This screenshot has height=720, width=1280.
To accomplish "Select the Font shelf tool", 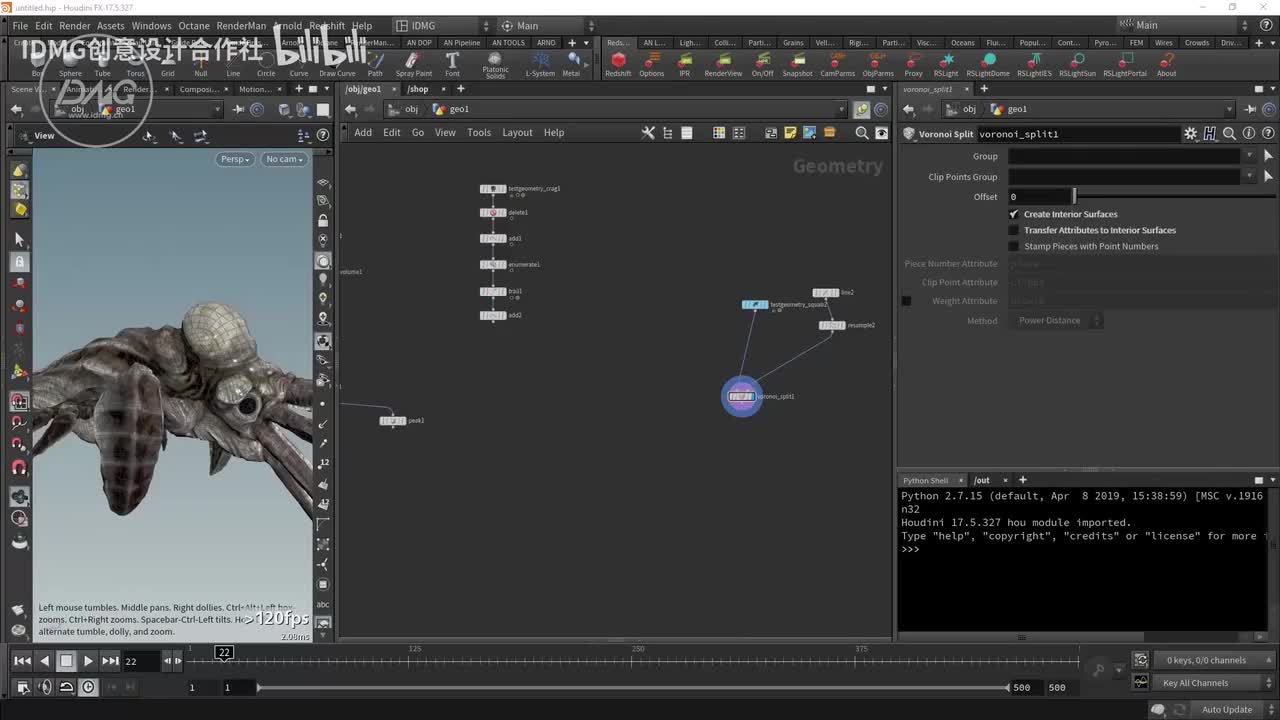I will point(452,62).
